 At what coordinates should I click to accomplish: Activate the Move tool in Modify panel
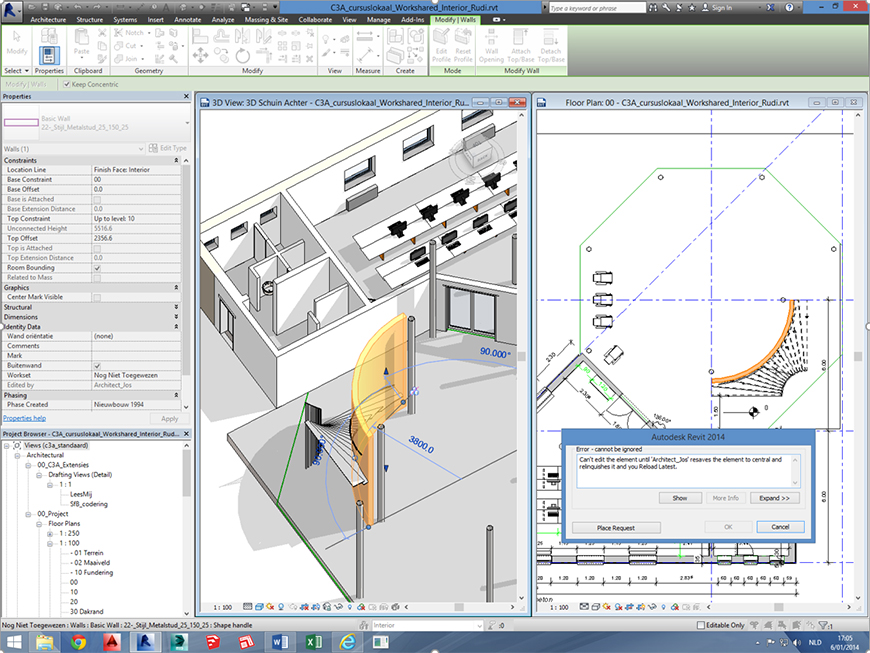(200, 55)
